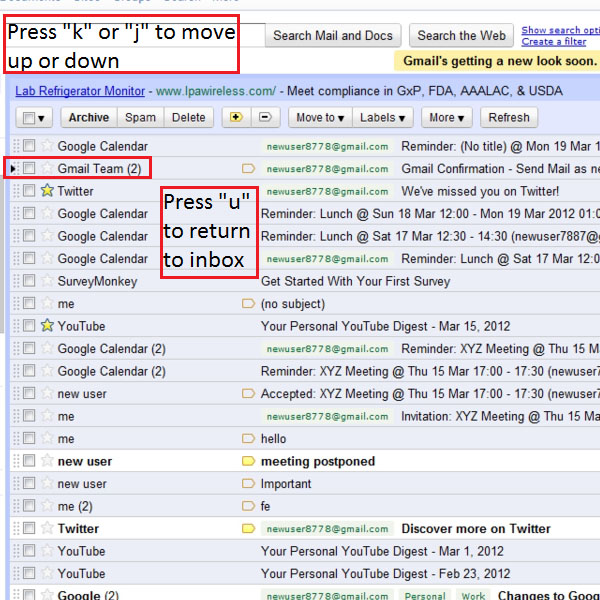The image size is (600, 600).
Task: Unstar the YouTube Digest Mar 15 email
Action: [47, 325]
